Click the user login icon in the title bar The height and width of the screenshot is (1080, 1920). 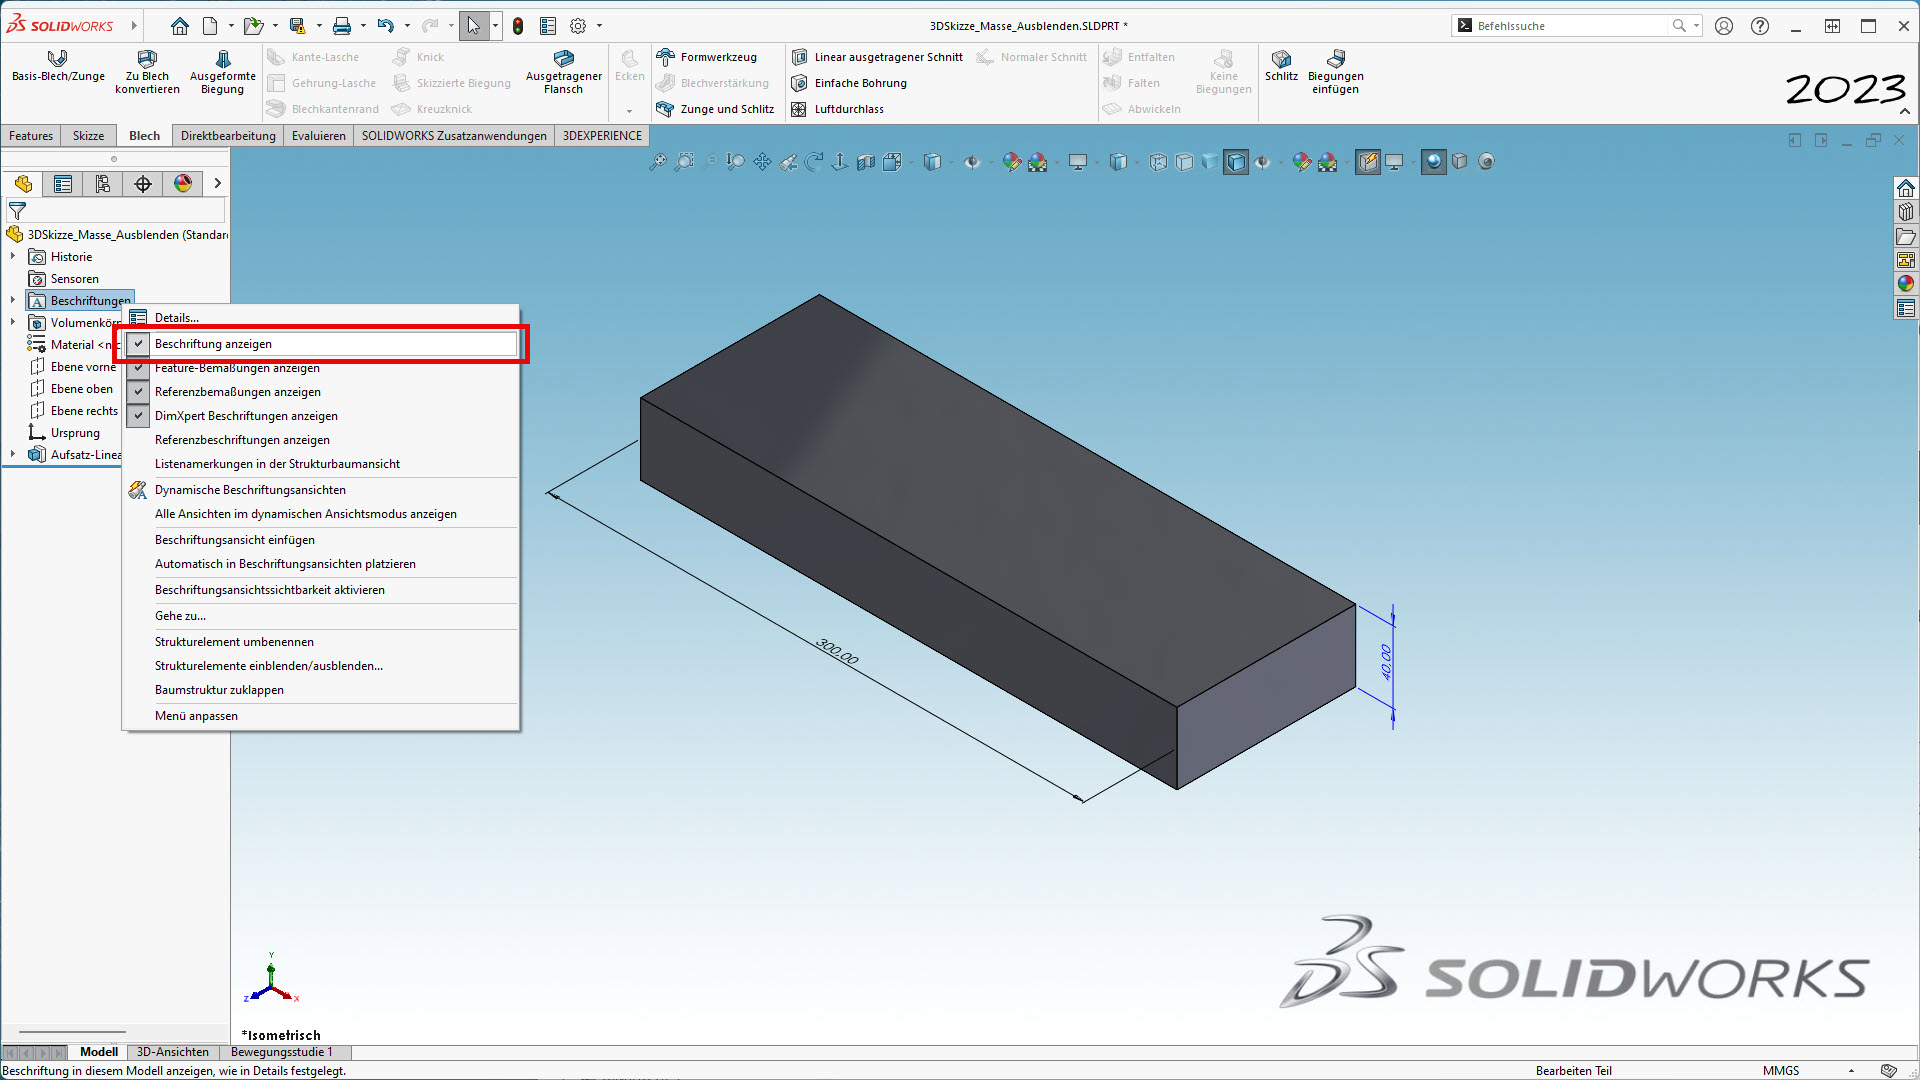1724,26
